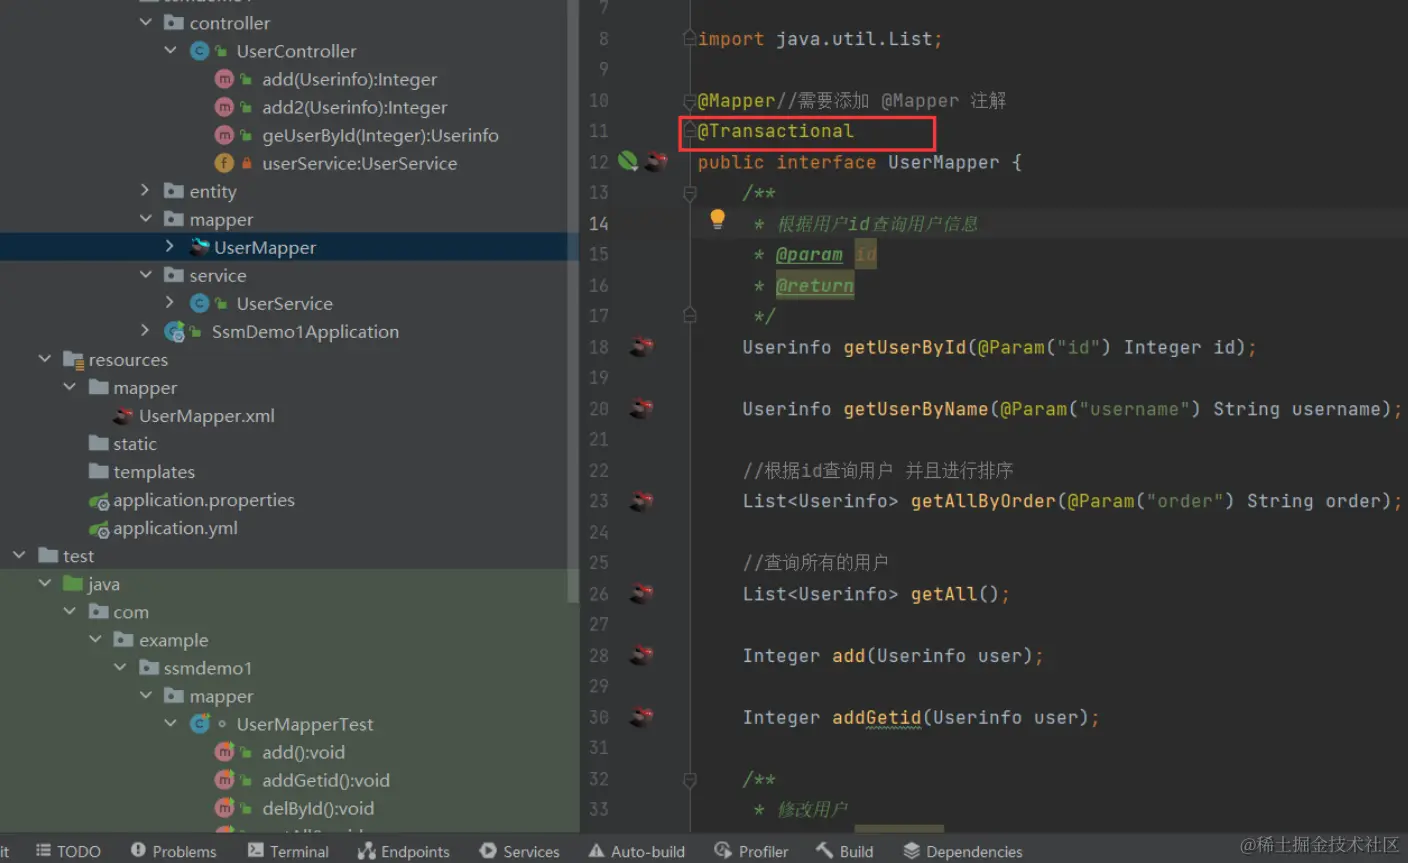Image resolution: width=1408 pixels, height=863 pixels.
Task: Open the Services tool window
Action: click(519, 851)
